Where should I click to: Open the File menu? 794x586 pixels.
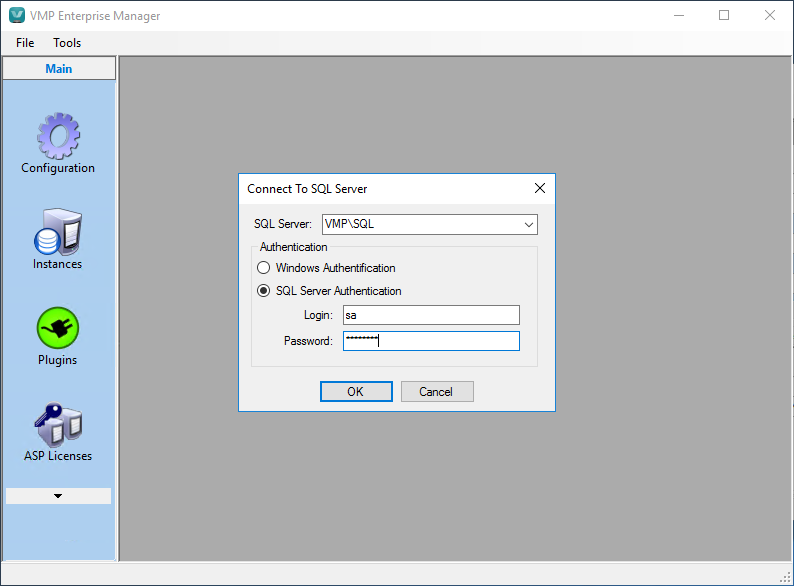tap(25, 43)
